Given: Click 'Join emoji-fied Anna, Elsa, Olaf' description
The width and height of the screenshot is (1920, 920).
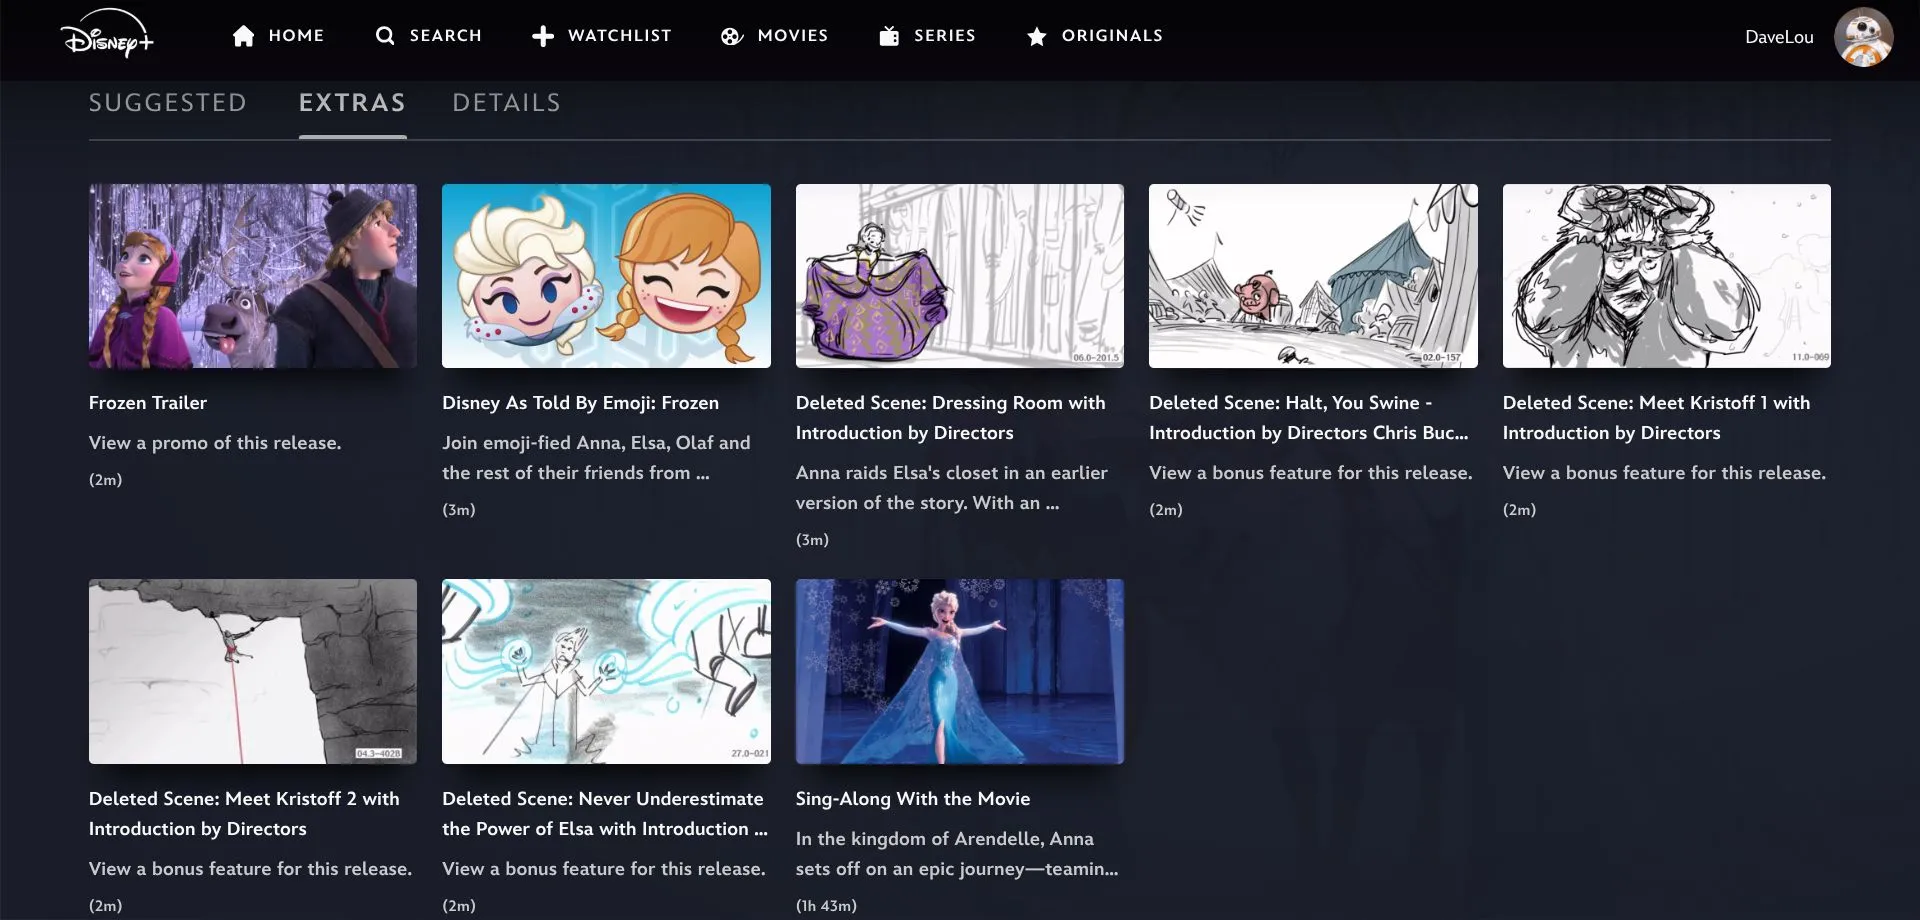Looking at the screenshot, I should click(x=596, y=458).
